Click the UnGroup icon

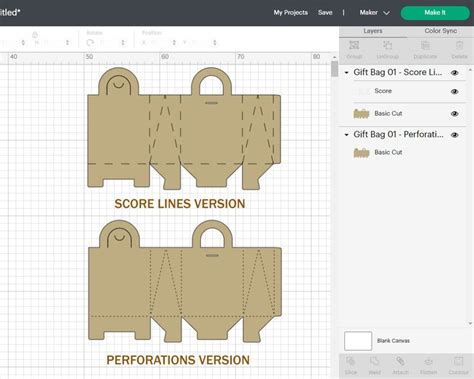[387, 49]
